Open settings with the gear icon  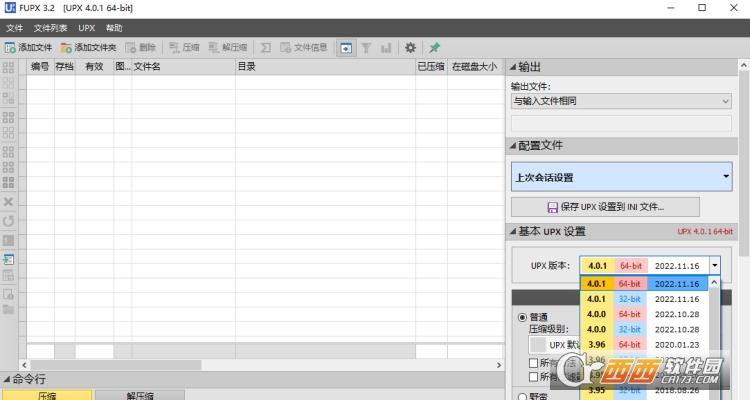point(410,48)
